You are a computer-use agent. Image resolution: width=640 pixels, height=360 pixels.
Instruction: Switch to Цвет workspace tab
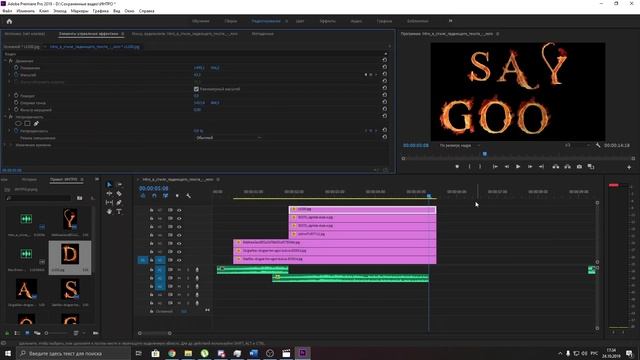coord(300,21)
